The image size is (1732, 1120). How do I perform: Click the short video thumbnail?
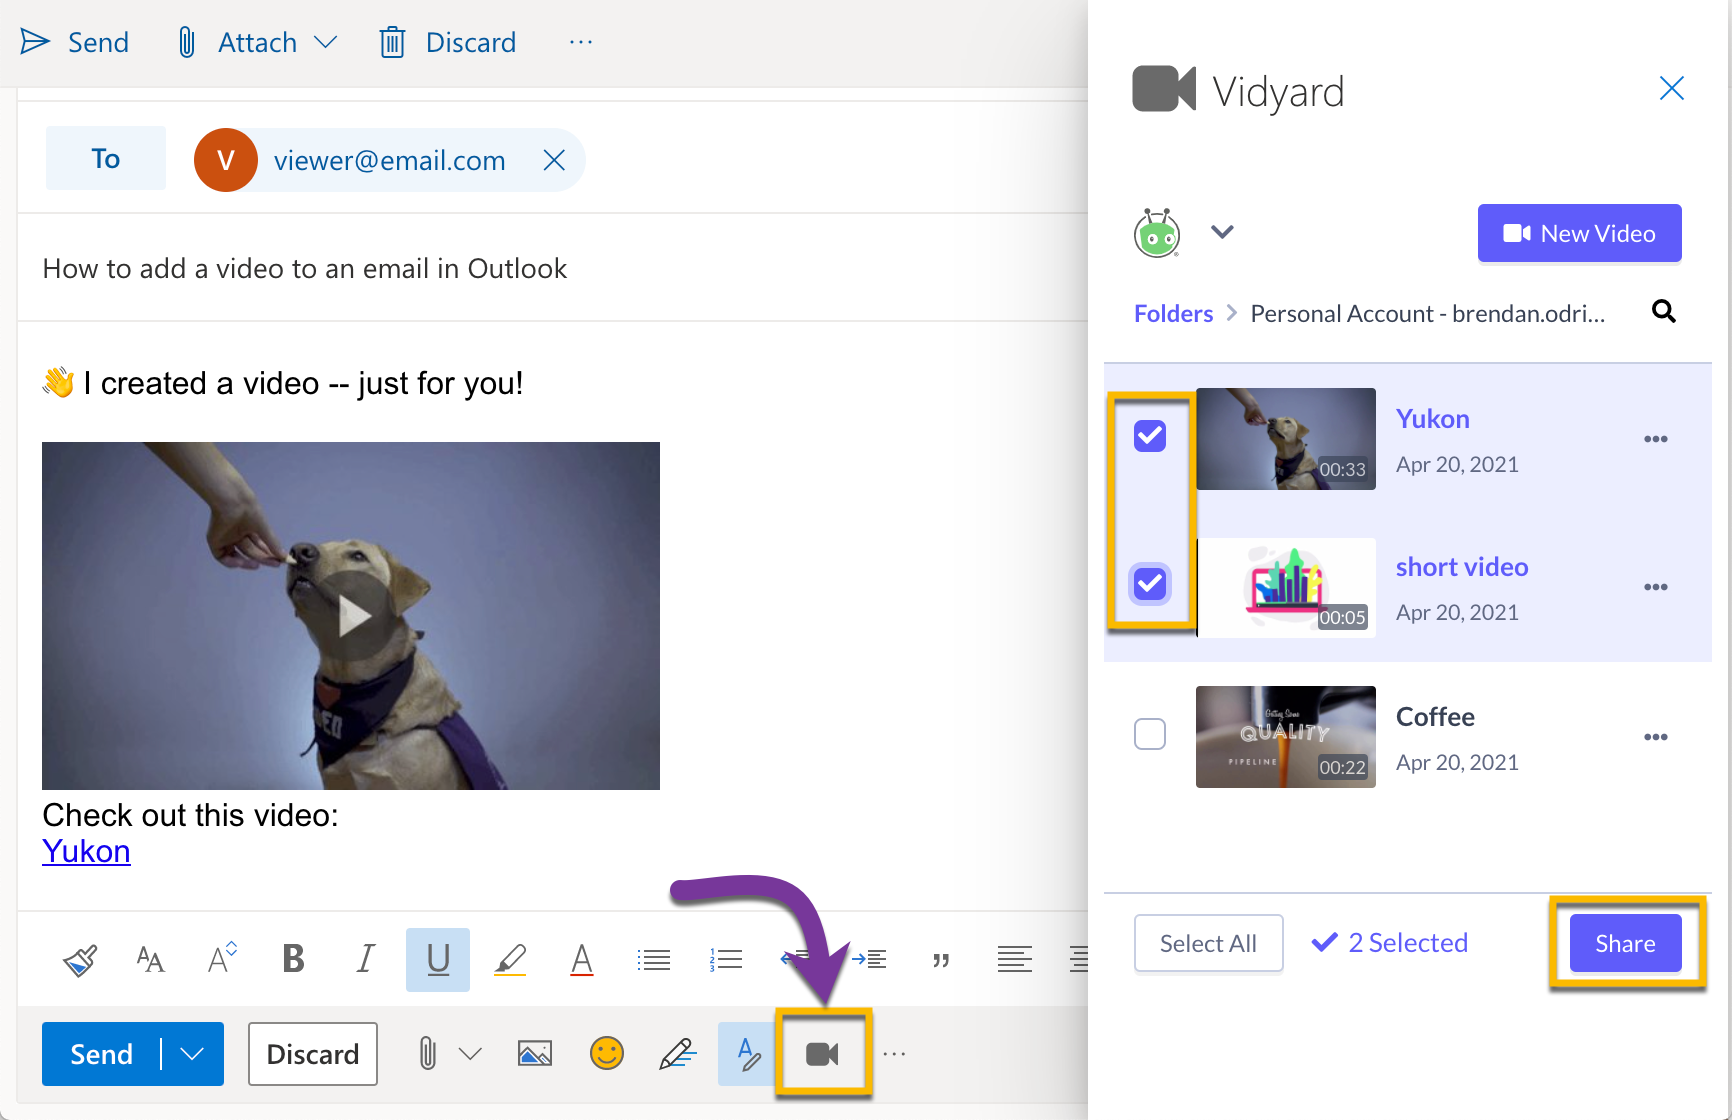(x=1286, y=588)
